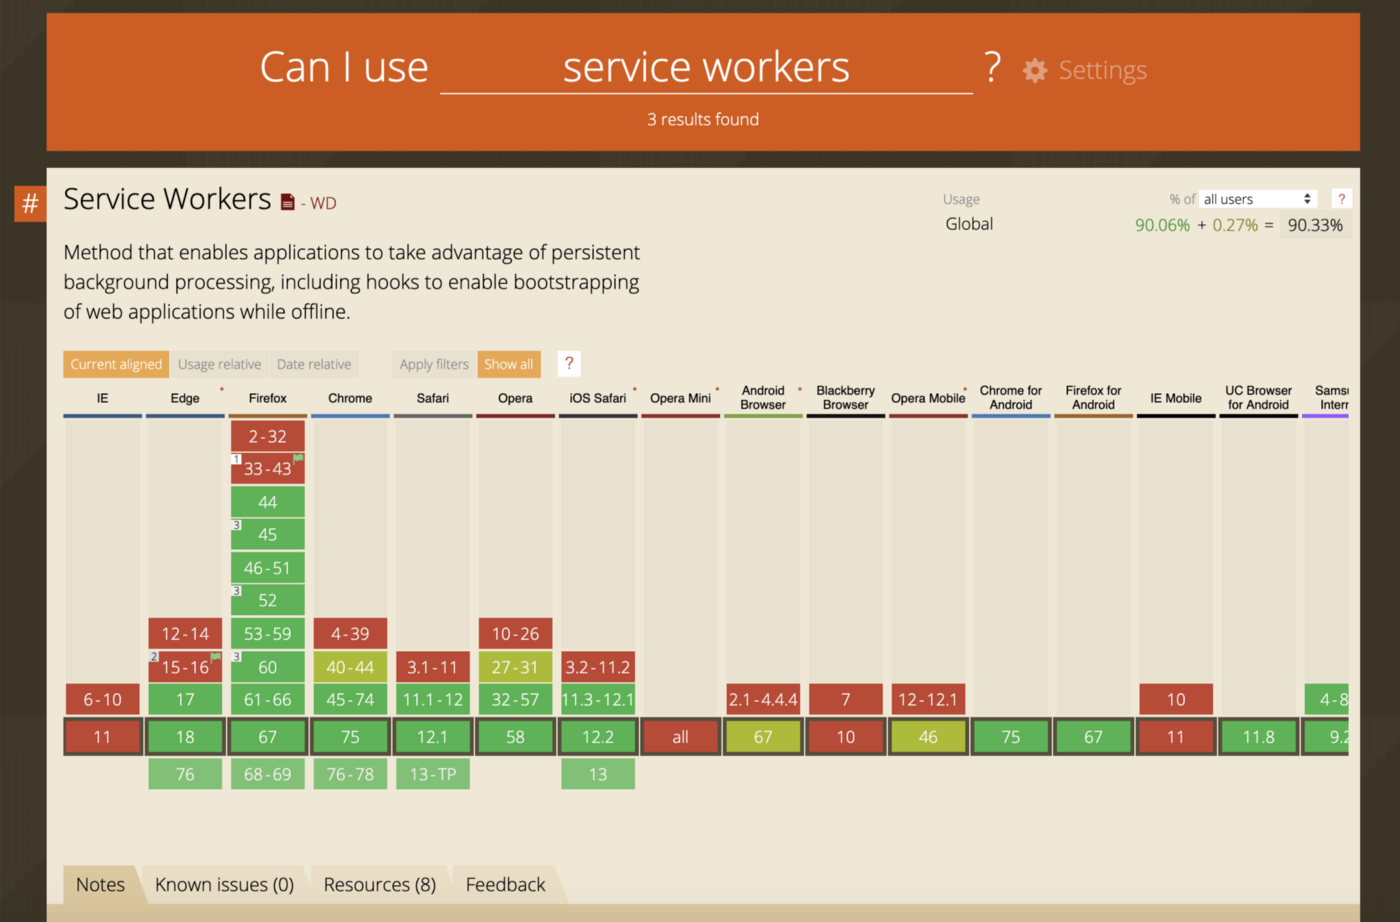Click note flag on Firefox 33-43 cell
This screenshot has width=1400, height=922.
298,459
